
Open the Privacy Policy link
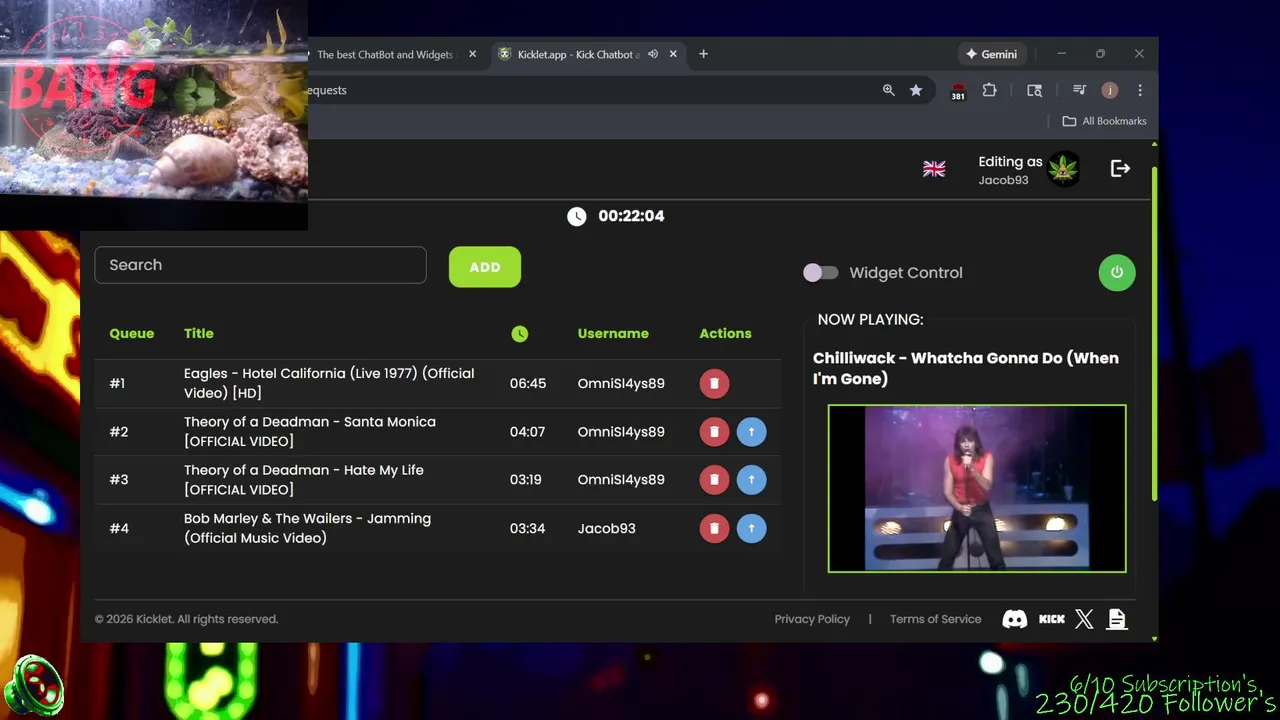tap(812, 619)
